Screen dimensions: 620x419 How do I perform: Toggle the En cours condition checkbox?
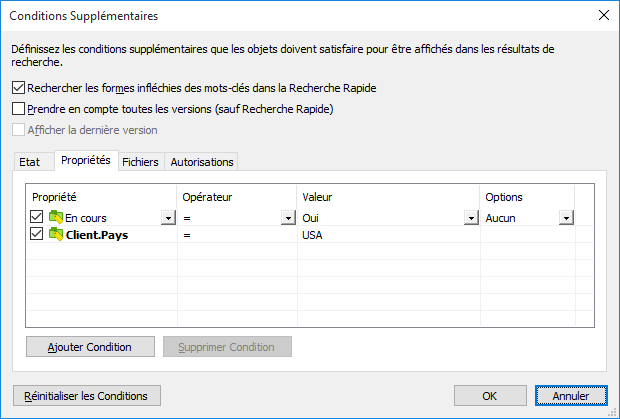pos(38,218)
